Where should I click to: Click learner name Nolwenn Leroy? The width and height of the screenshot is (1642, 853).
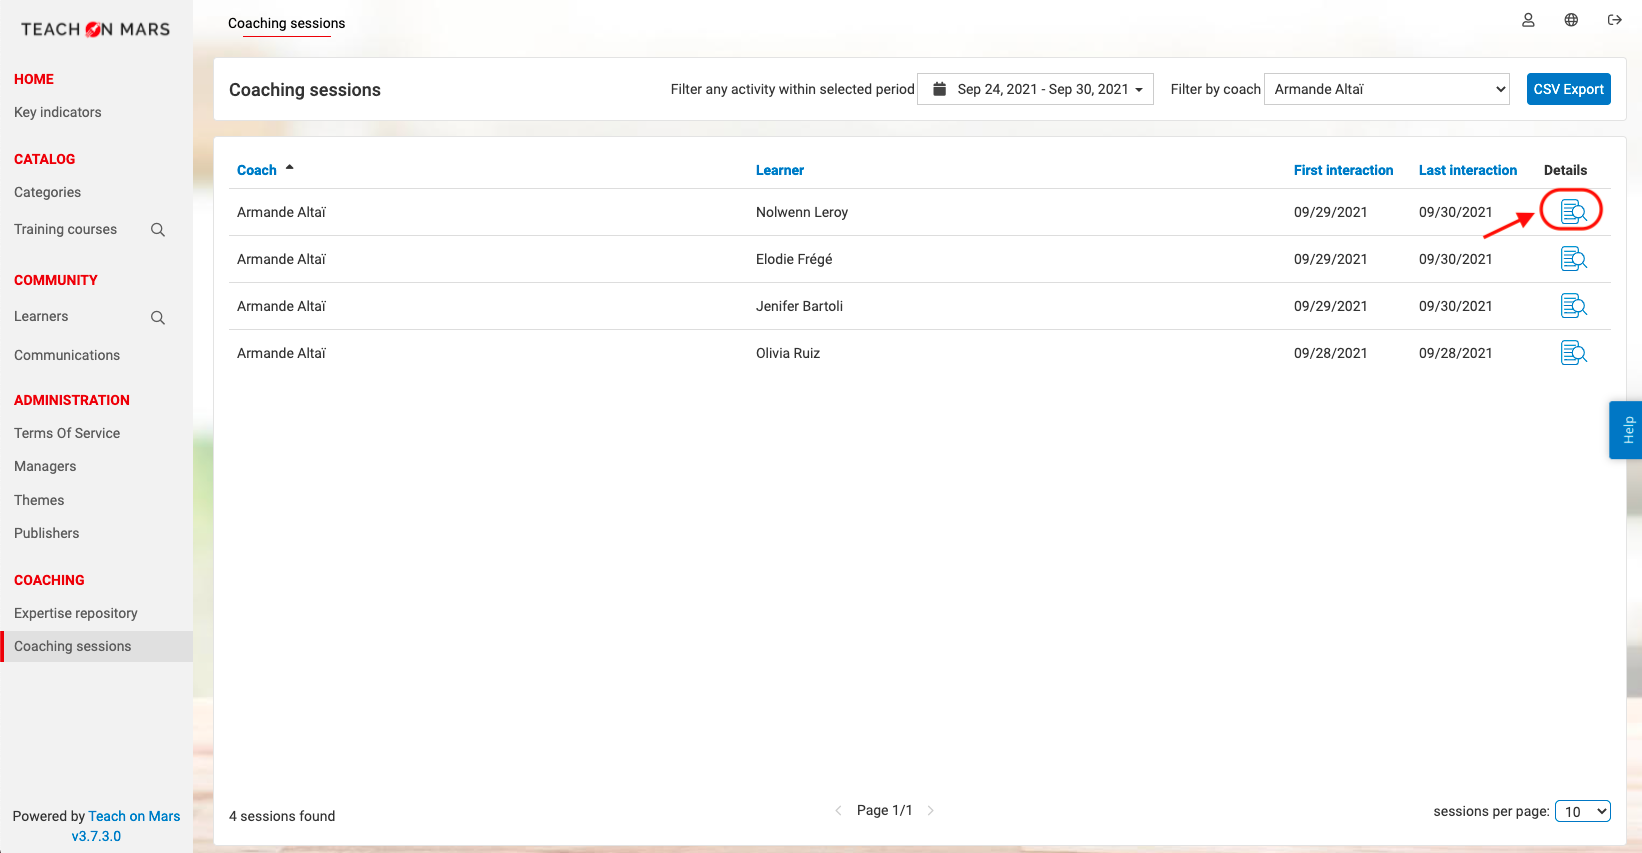click(802, 212)
